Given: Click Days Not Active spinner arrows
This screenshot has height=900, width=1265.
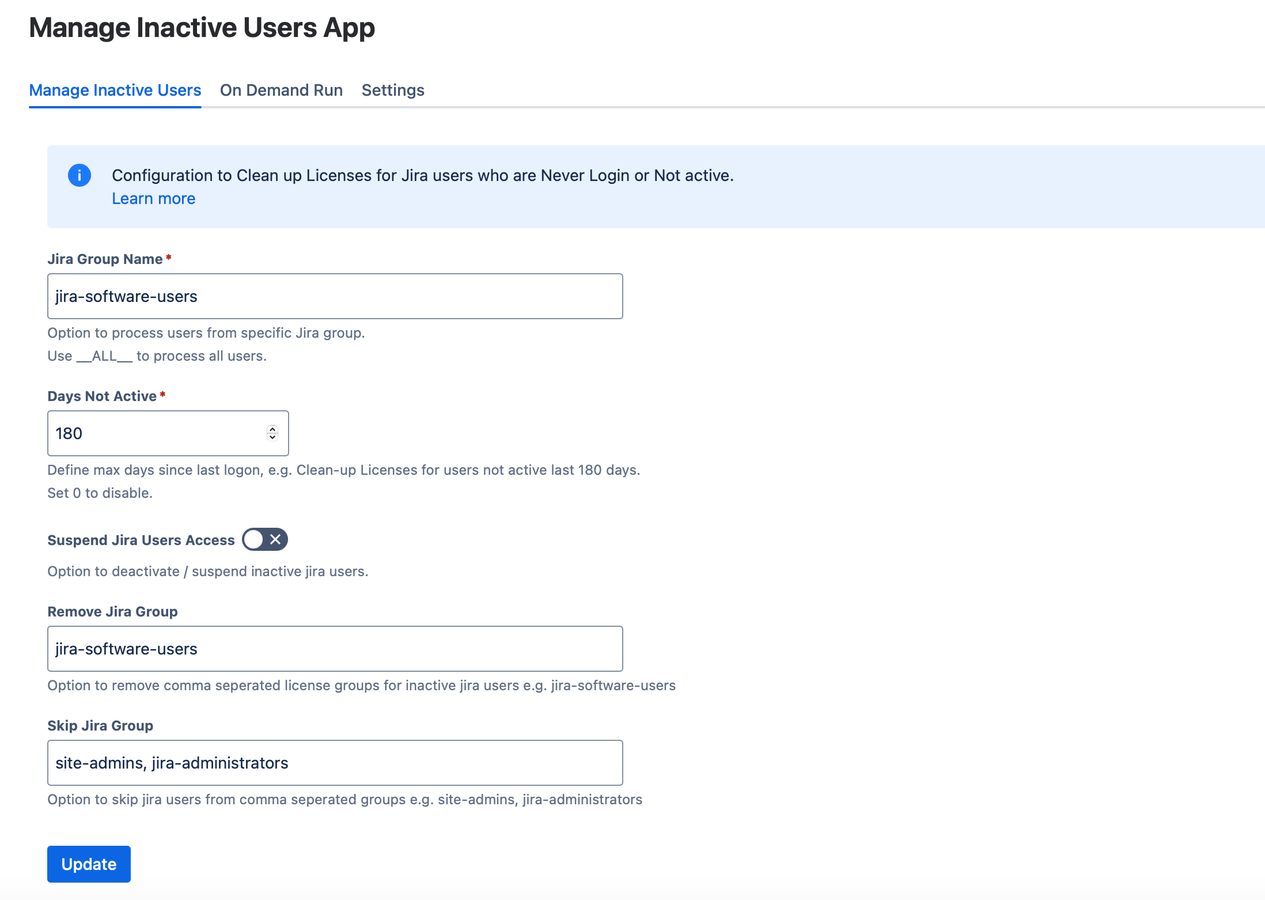Looking at the screenshot, I should 272,433.
